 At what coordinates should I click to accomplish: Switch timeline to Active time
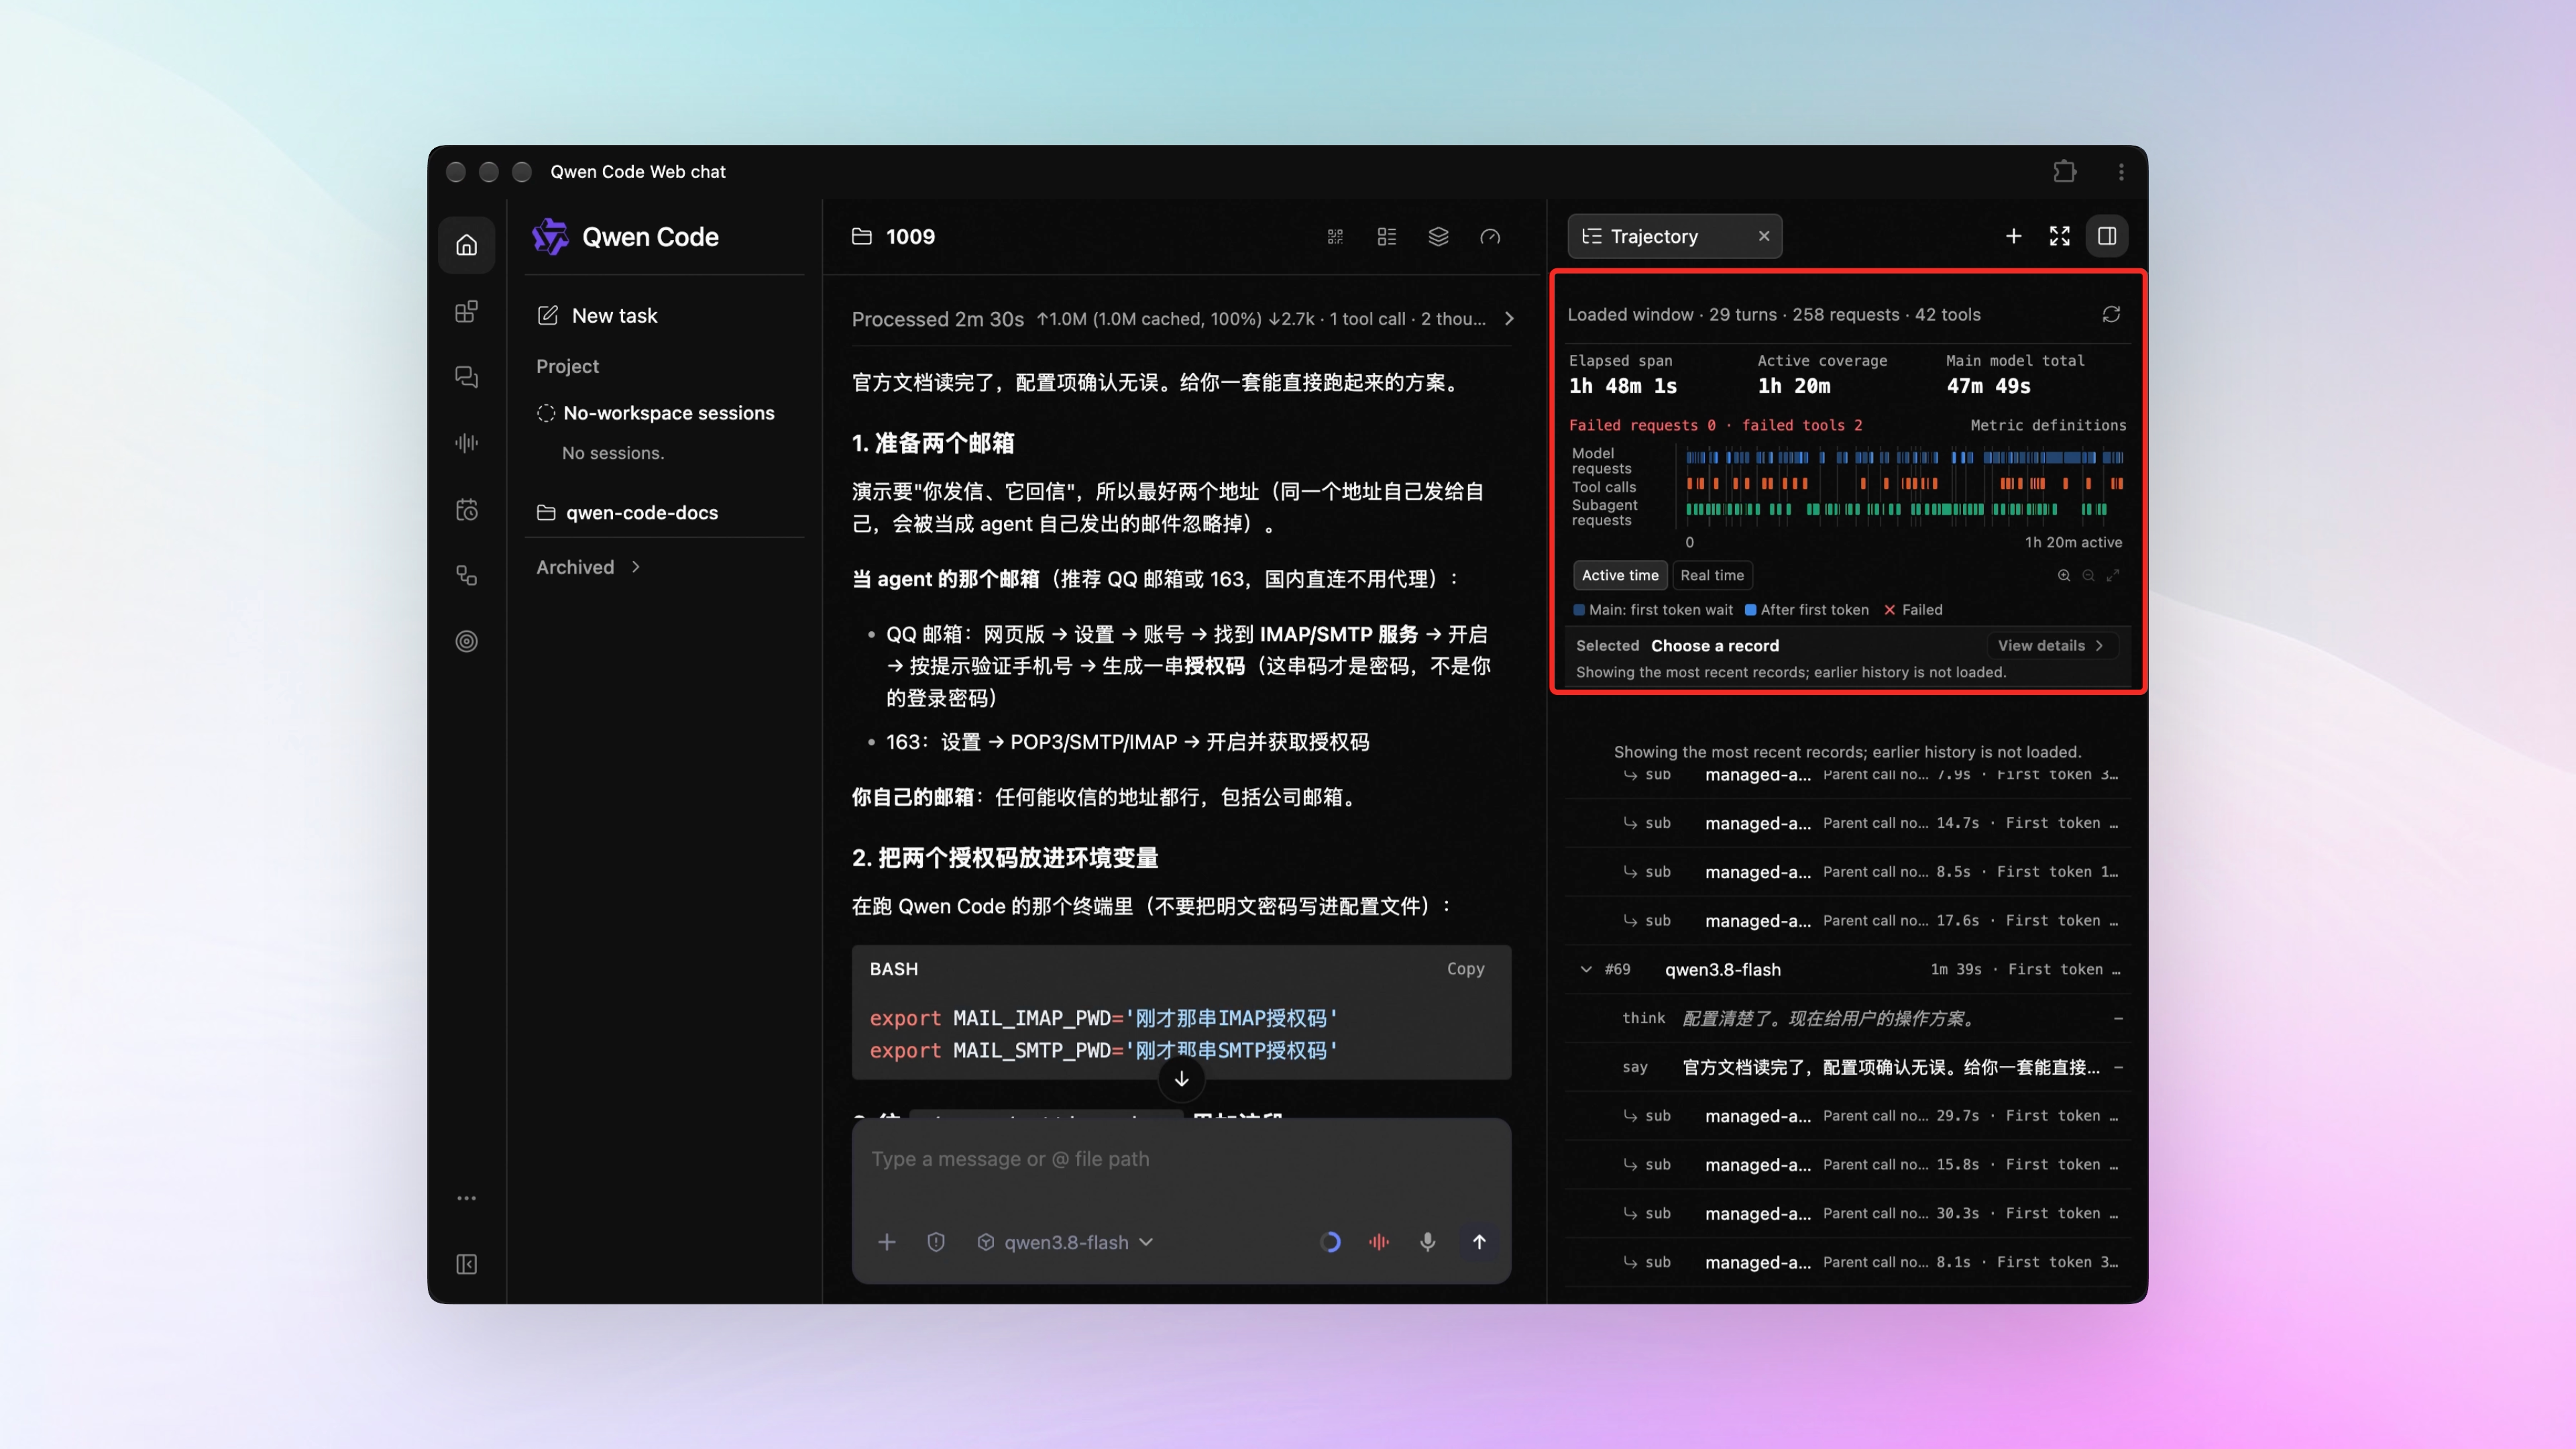1620,575
